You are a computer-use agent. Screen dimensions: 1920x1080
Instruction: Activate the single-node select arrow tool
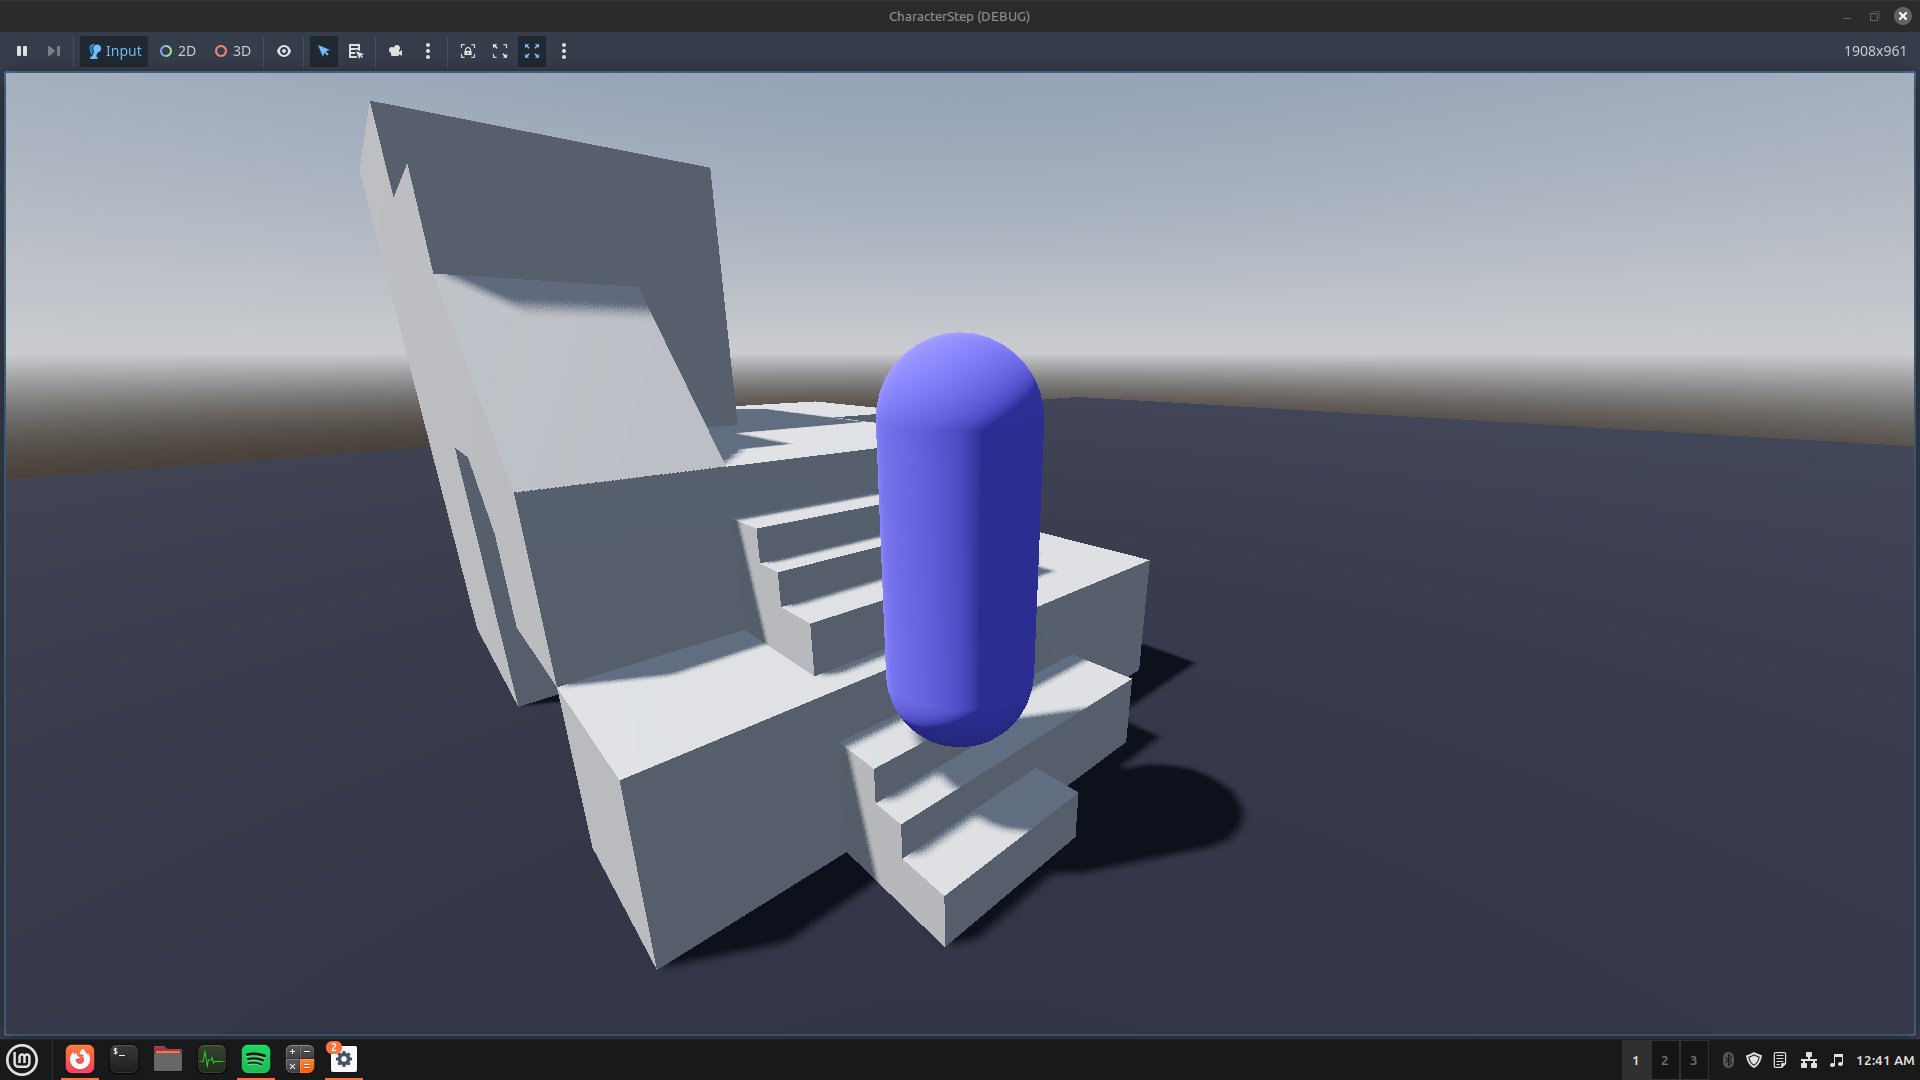click(323, 51)
